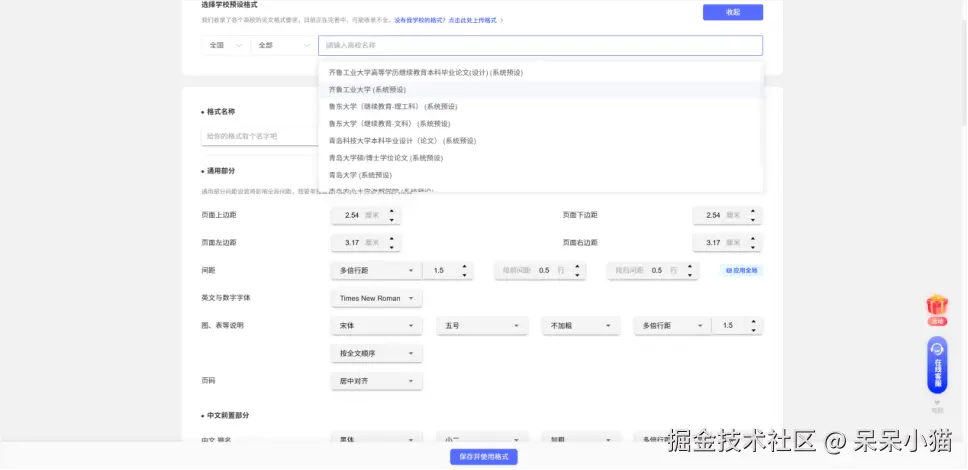Increase 页面右边距 with up arrow
The image size is (968, 470).
[x=753, y=238]
